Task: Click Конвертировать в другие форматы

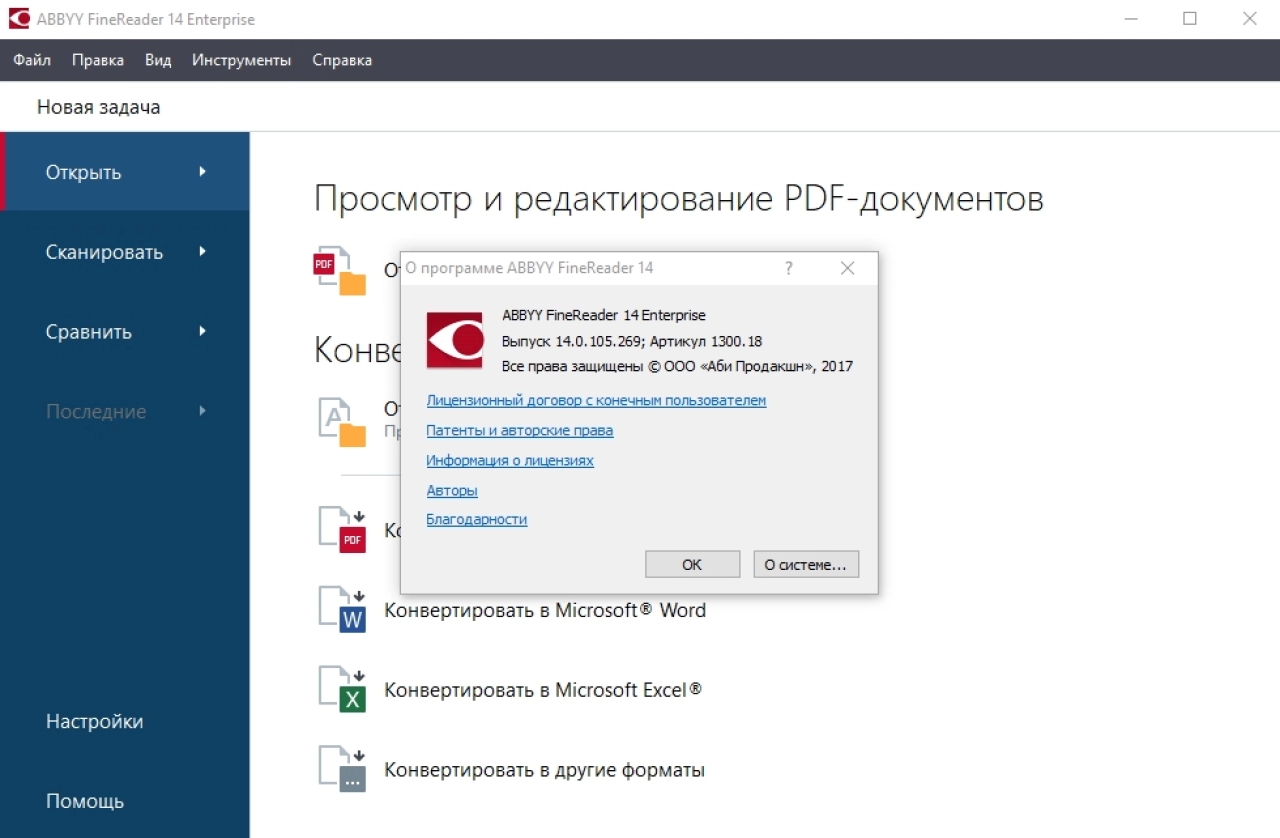Action: tap(544, 770)
